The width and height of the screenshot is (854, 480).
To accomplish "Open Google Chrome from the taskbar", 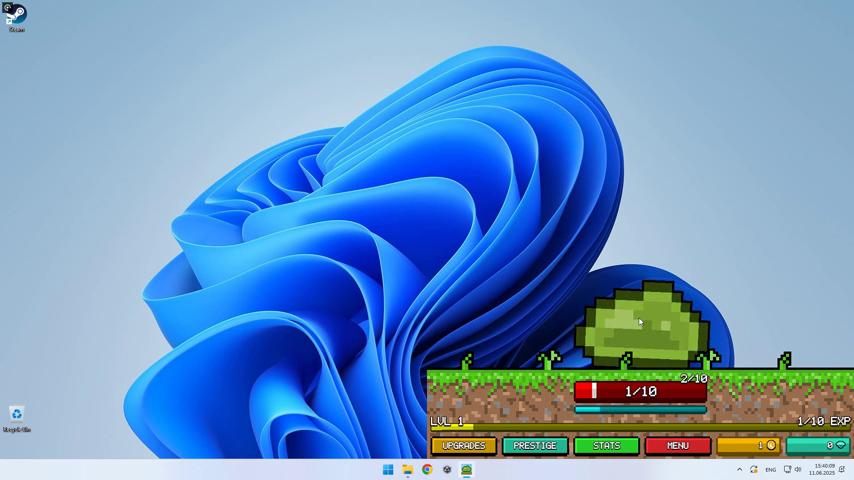I will pos(427,470).
